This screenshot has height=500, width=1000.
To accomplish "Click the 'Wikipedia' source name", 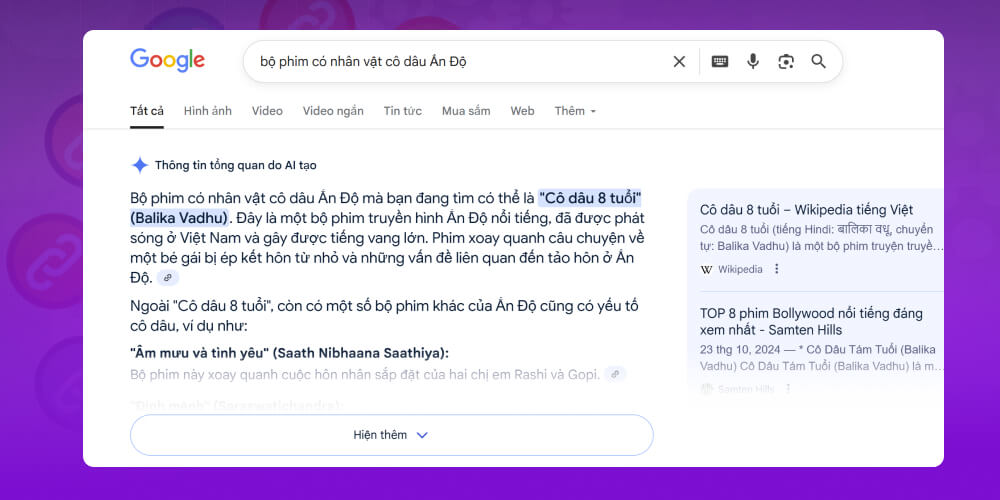I will (x=740, y=269).
